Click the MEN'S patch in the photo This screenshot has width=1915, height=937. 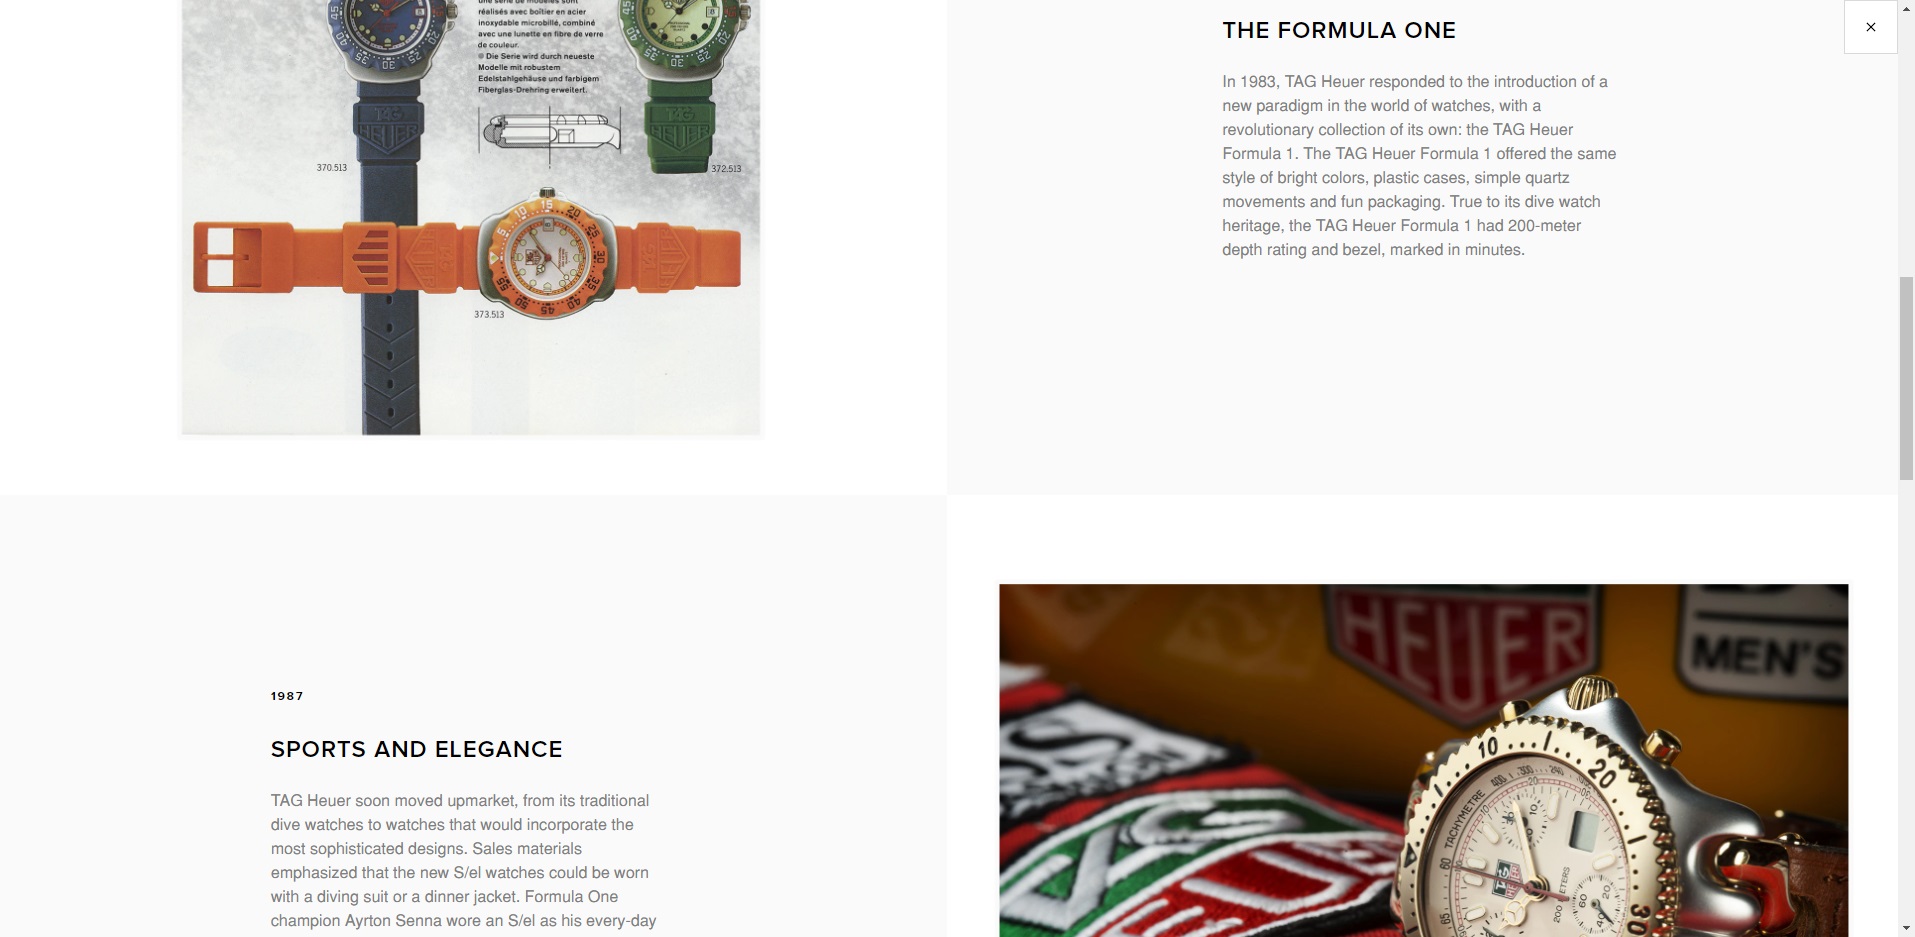tap(1766, 645)
